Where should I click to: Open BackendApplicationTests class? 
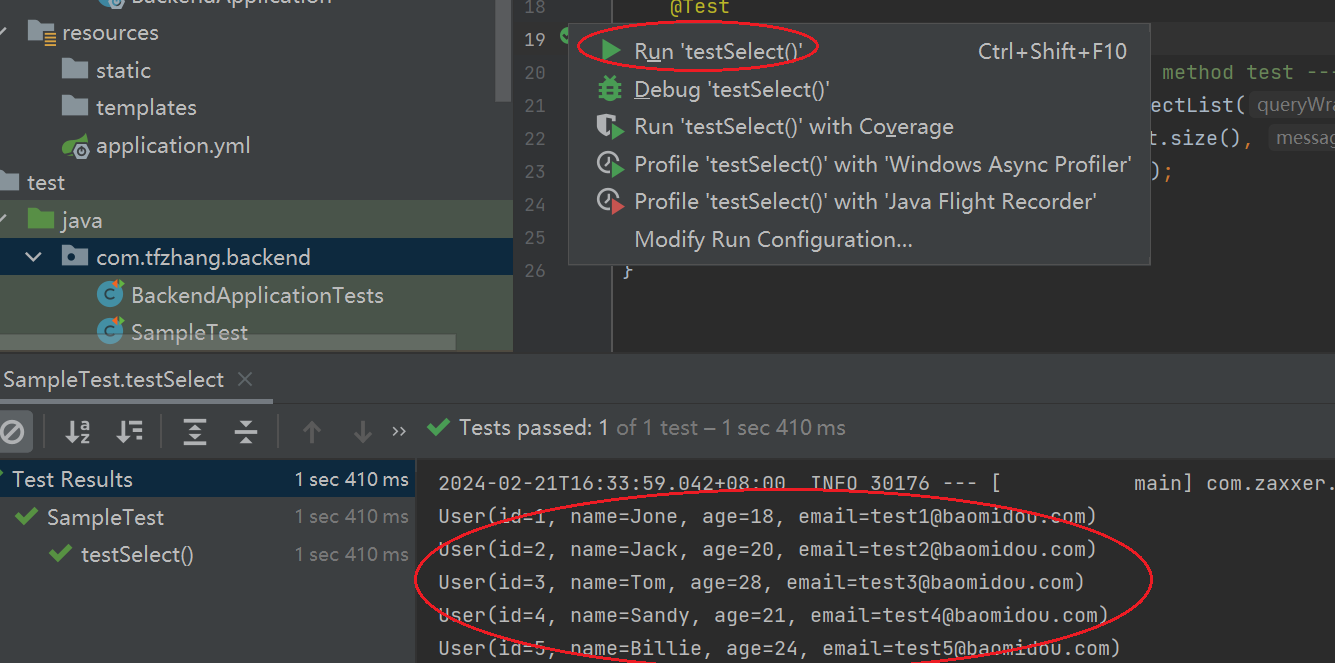point(257,296)
